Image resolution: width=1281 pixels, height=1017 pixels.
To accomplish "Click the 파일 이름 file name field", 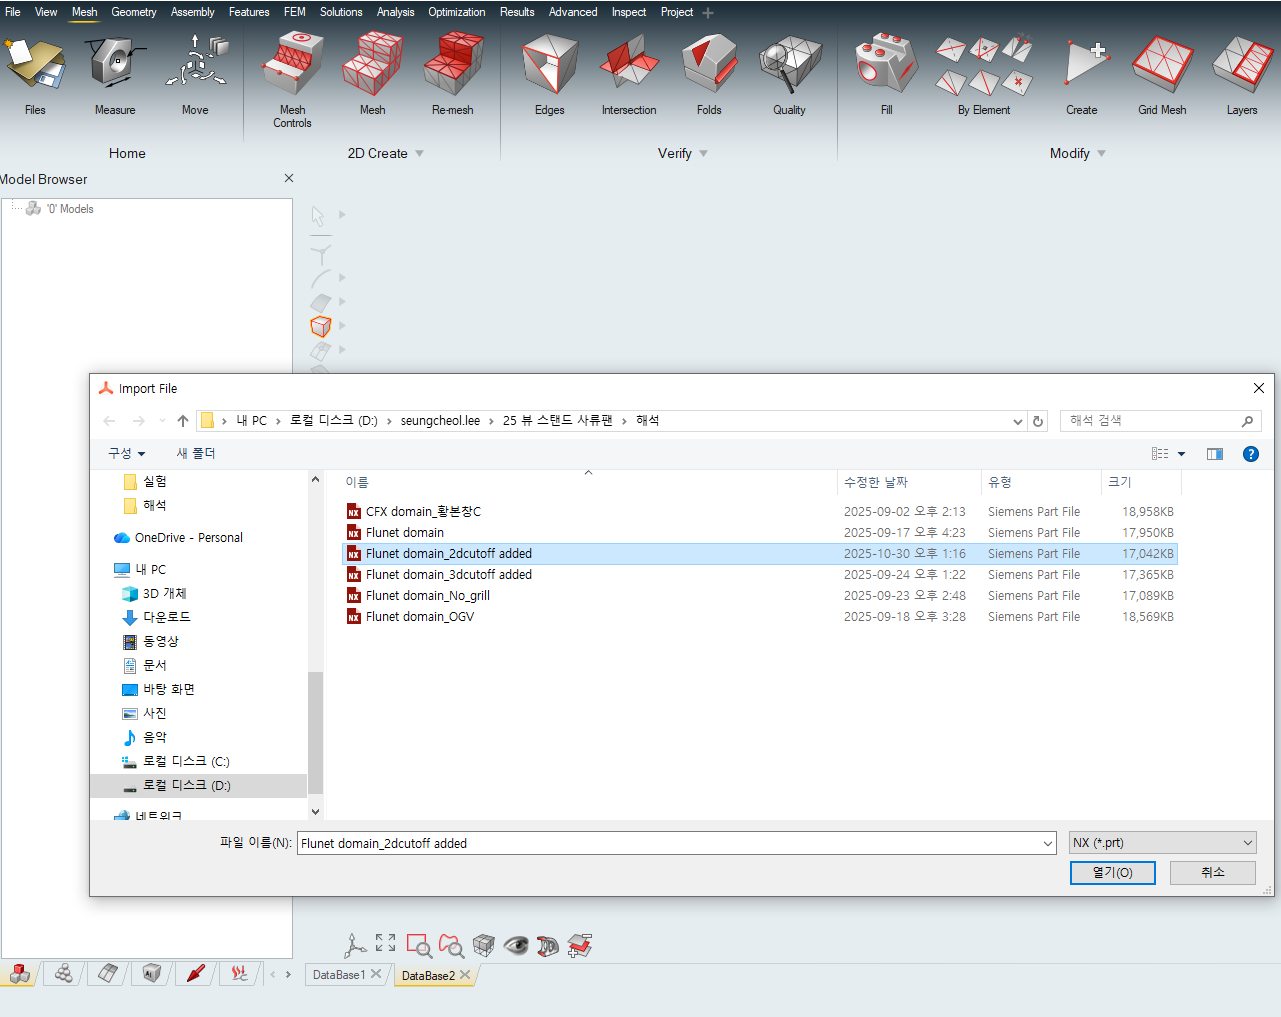I will pos(676,843).
